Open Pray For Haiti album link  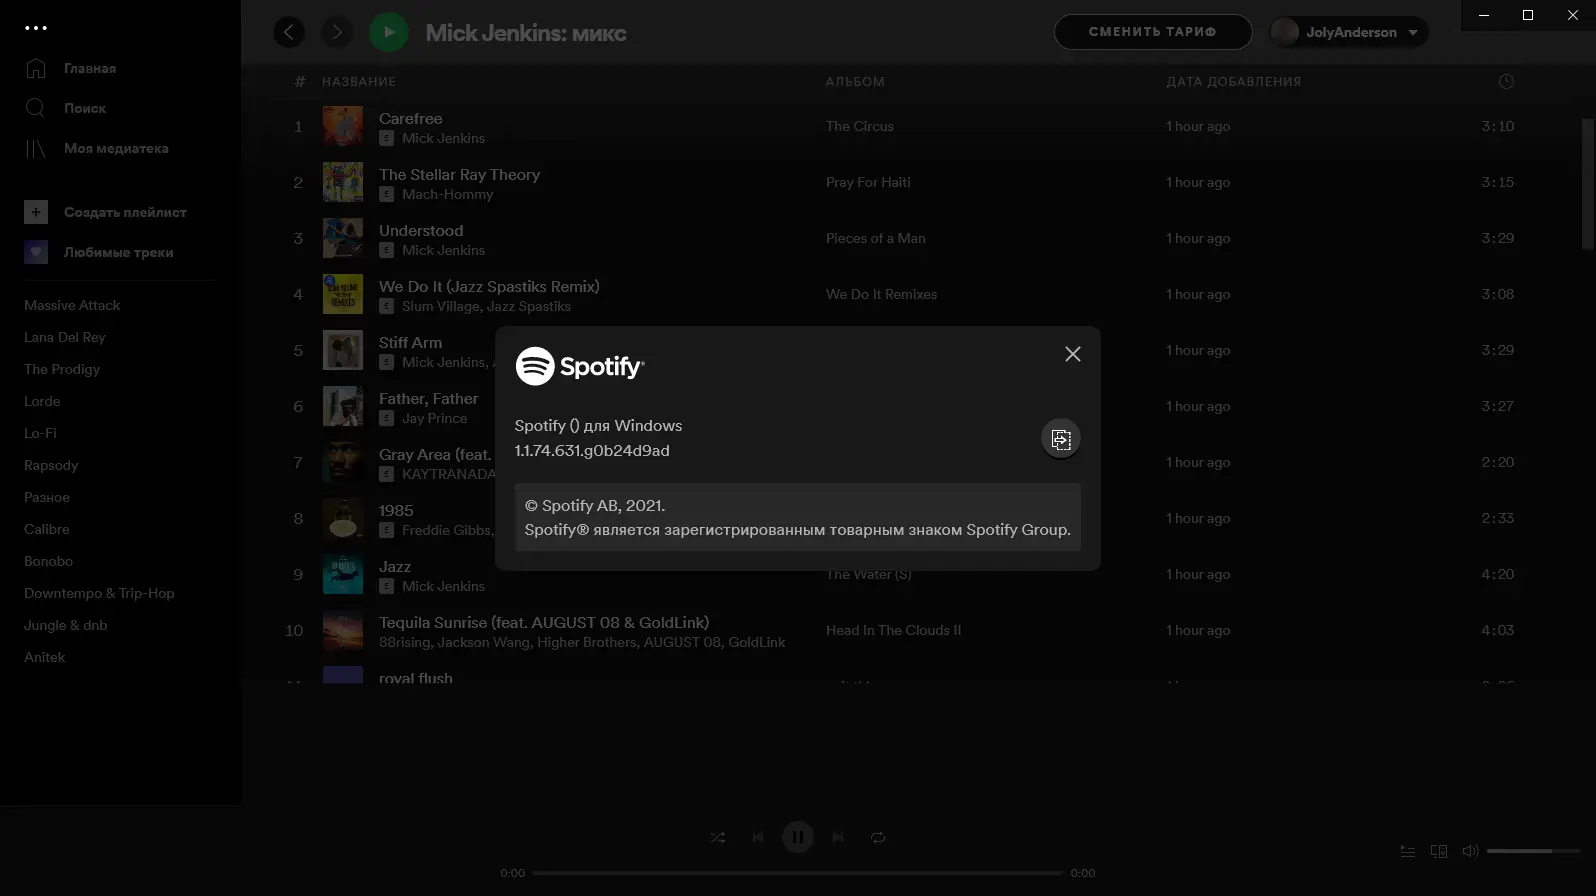click(868, 182)
